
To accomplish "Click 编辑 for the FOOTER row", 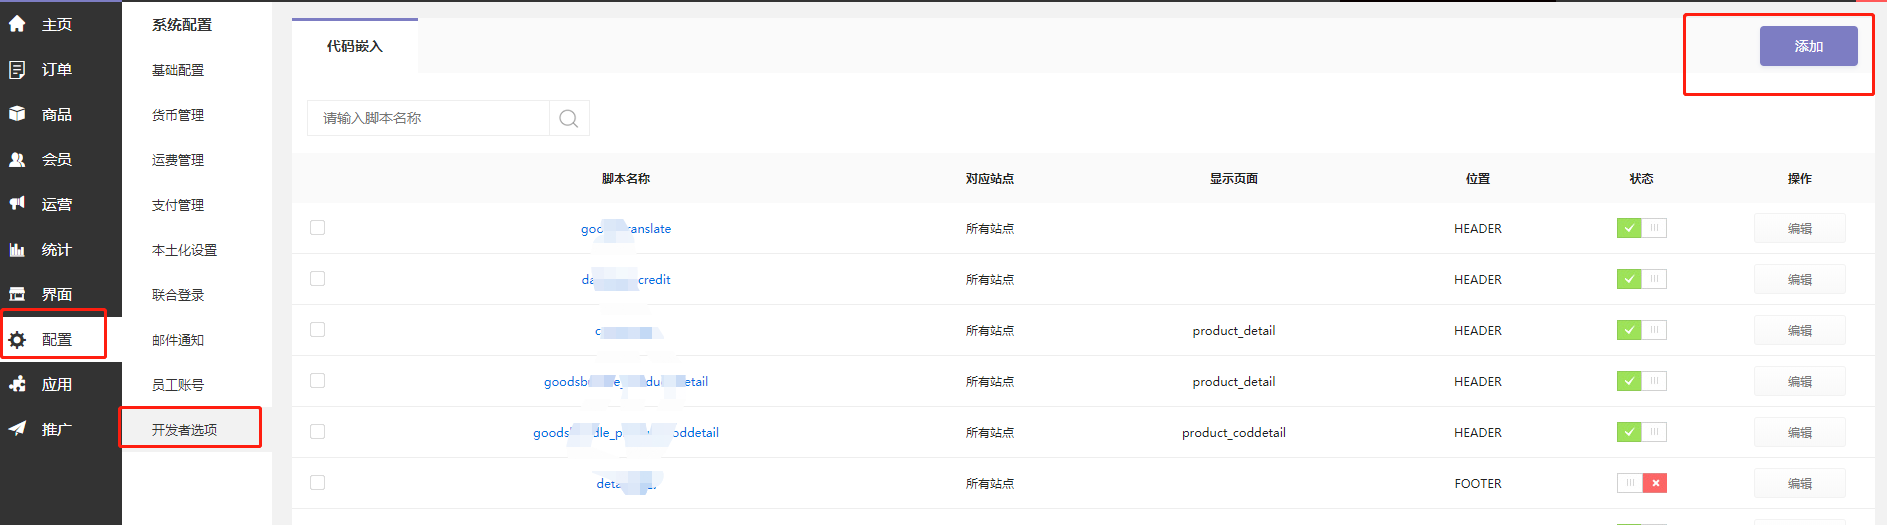I will click(x=1800, y=483).
